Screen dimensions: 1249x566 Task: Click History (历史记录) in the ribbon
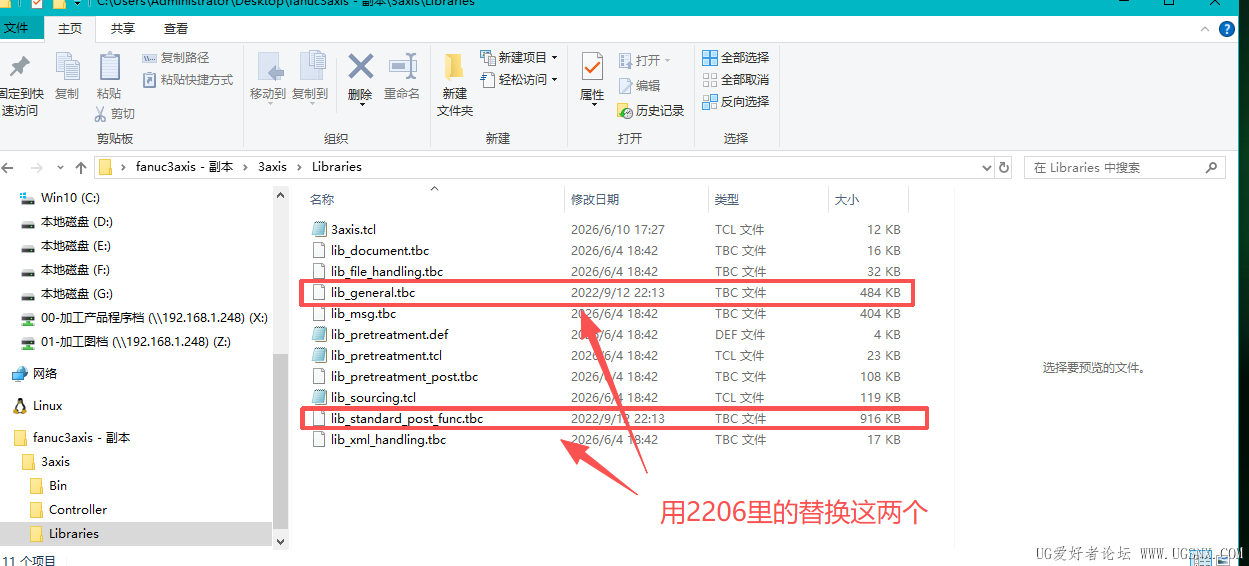coord(651,111)
